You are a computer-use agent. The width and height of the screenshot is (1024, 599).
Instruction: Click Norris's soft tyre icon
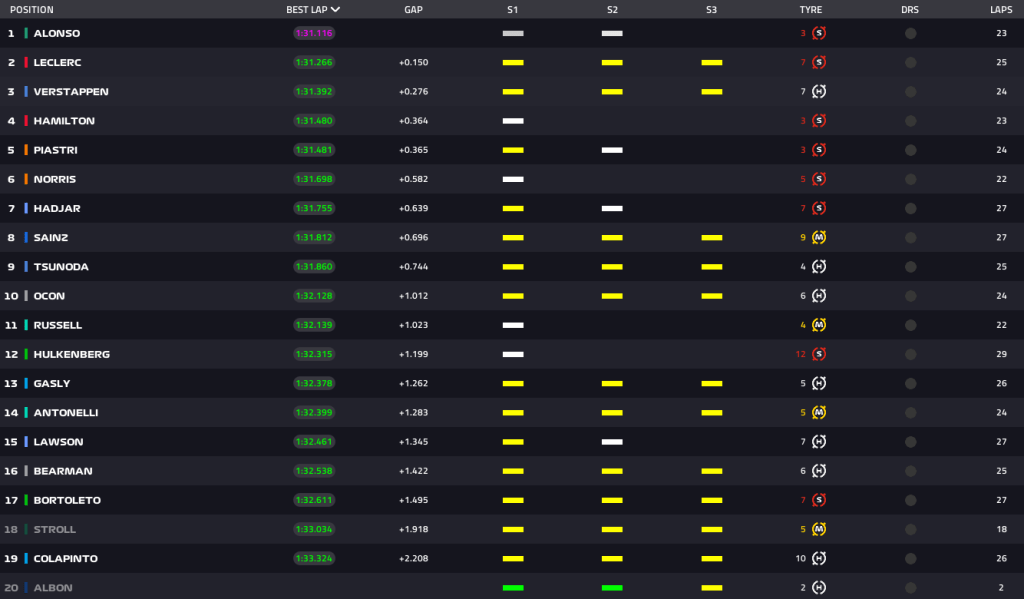(818, 179)
